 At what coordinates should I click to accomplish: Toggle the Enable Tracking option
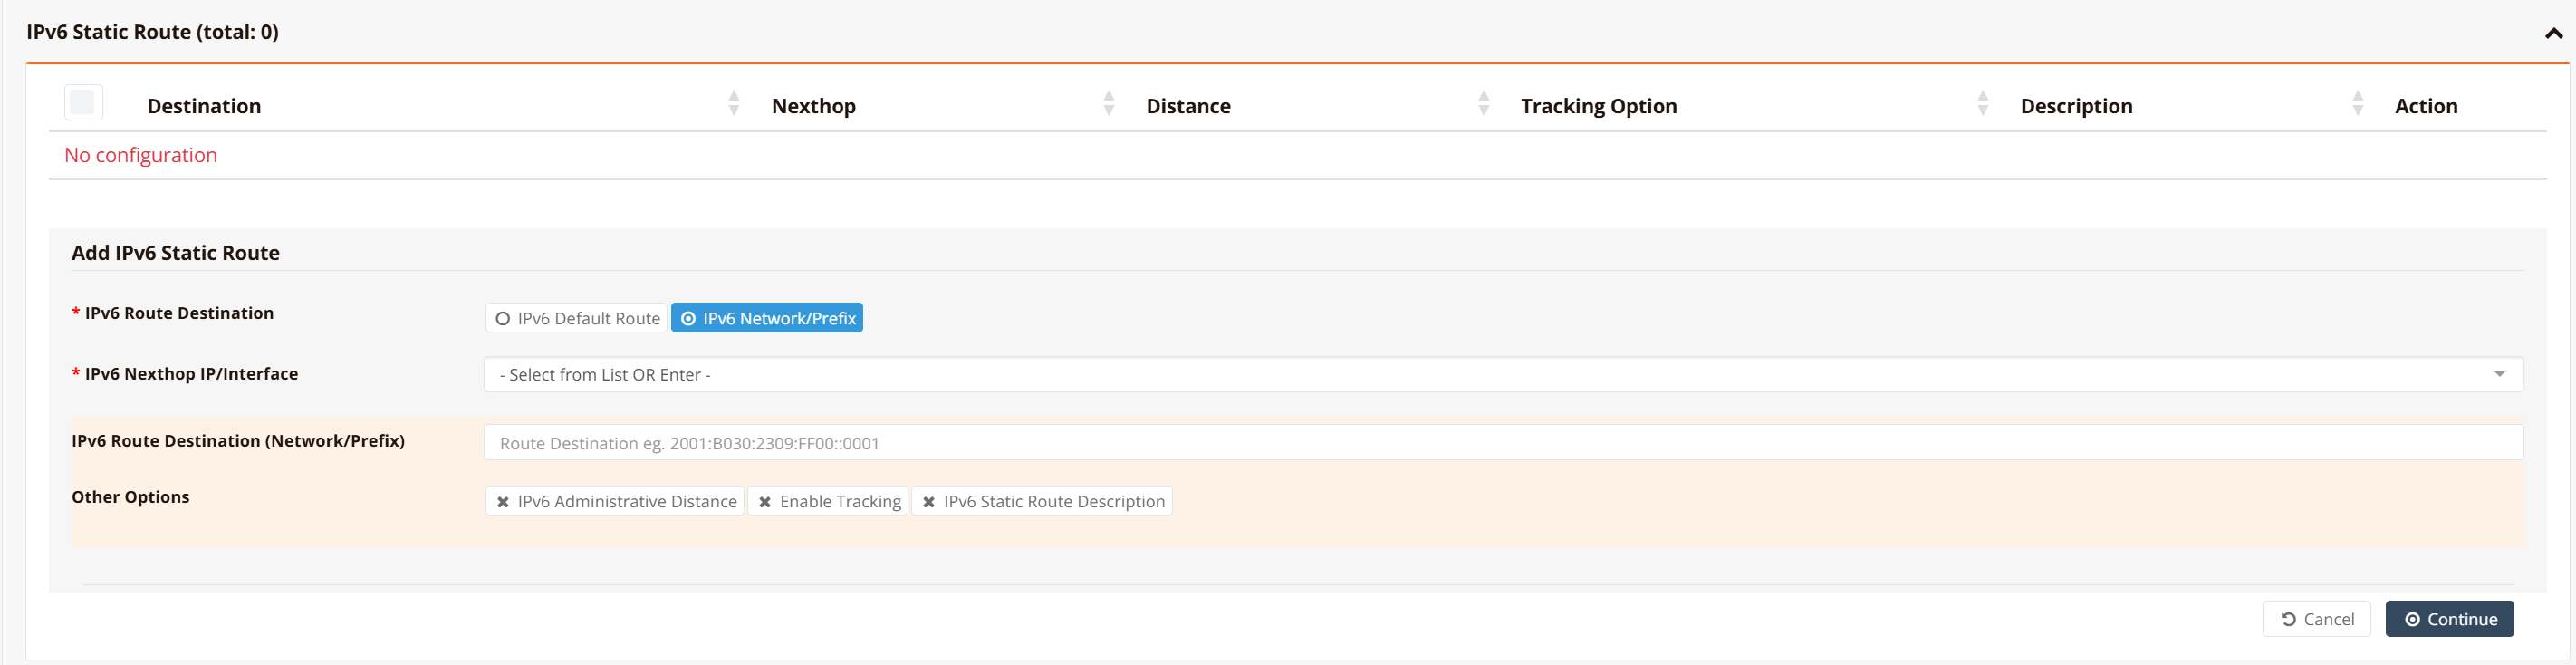coord(829,501)
